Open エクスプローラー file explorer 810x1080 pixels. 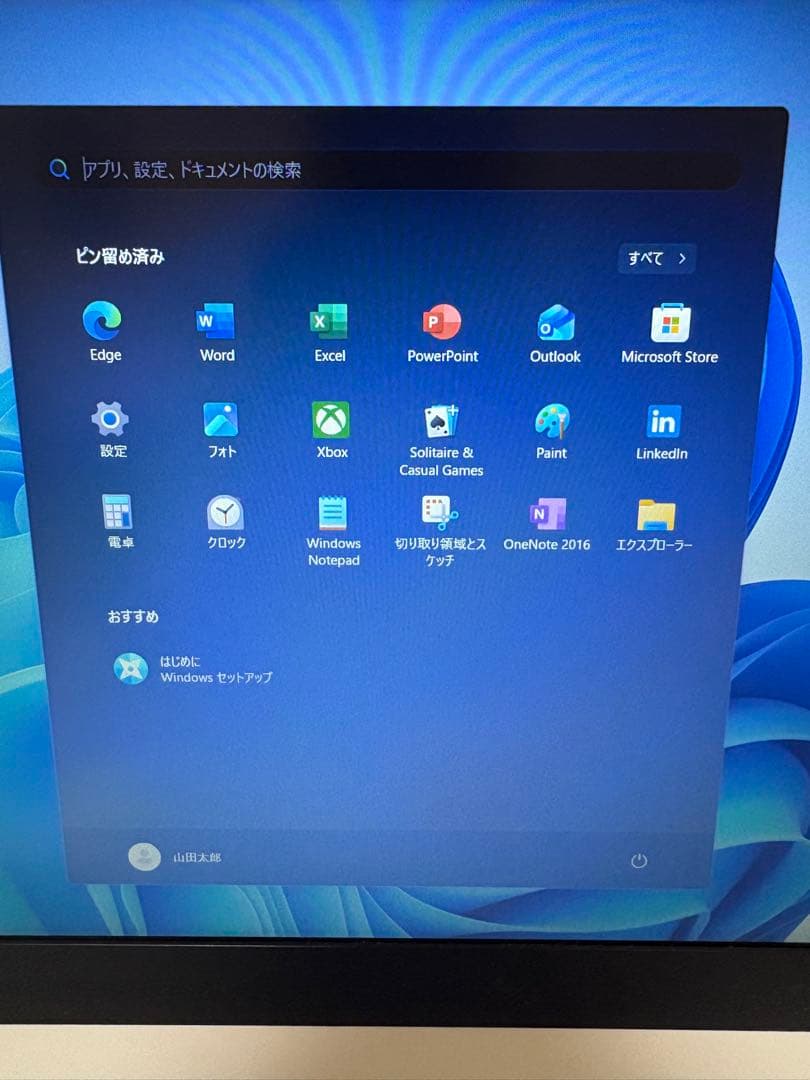click(655, 512)
